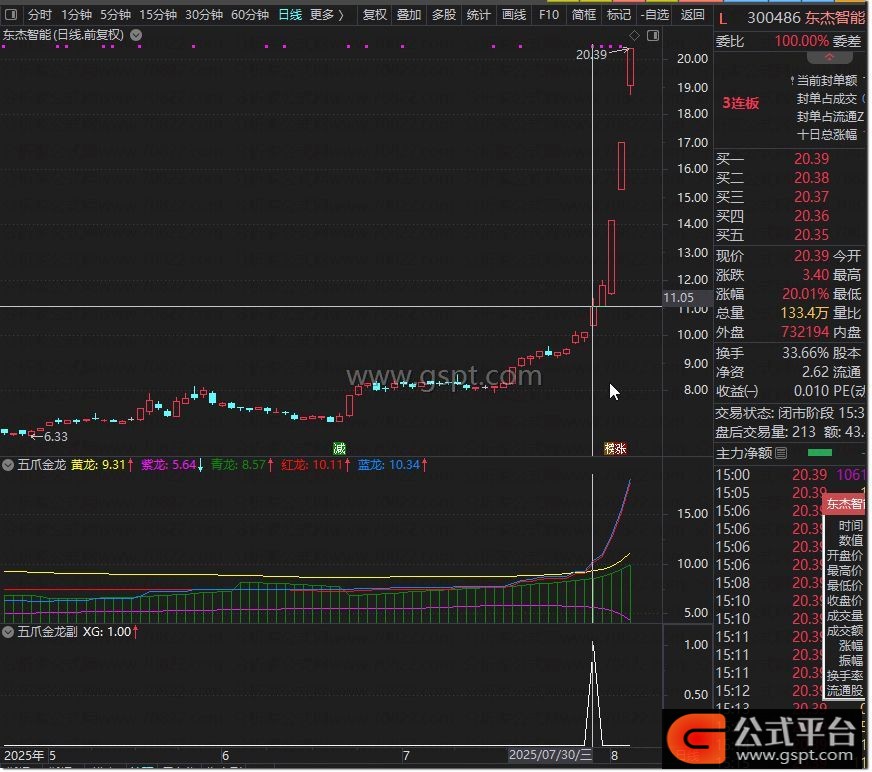Click the 买一 price 20.39
This screenshot has width=872, height=772.
coord(813,159)
